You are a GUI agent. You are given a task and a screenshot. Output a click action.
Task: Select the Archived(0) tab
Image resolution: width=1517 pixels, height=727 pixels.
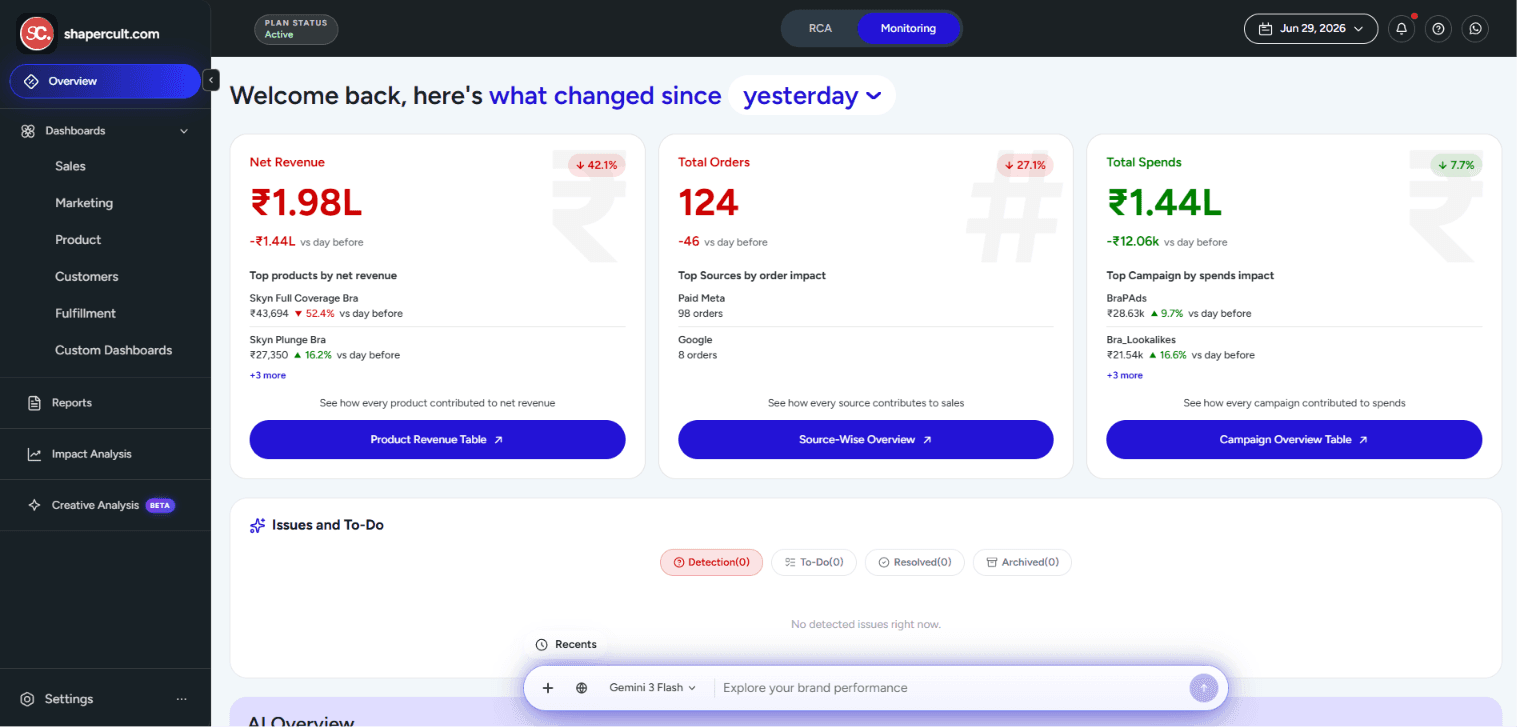[x=1022, y=562]
